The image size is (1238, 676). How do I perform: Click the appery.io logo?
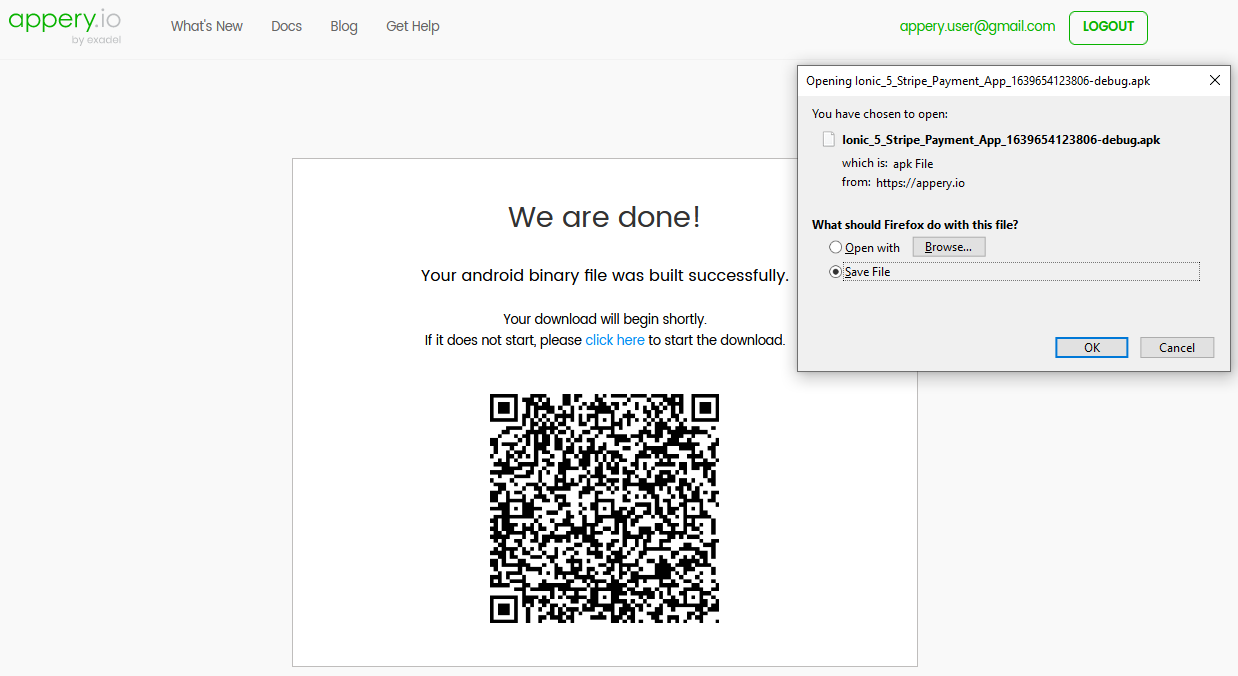(x=65, y=25)
